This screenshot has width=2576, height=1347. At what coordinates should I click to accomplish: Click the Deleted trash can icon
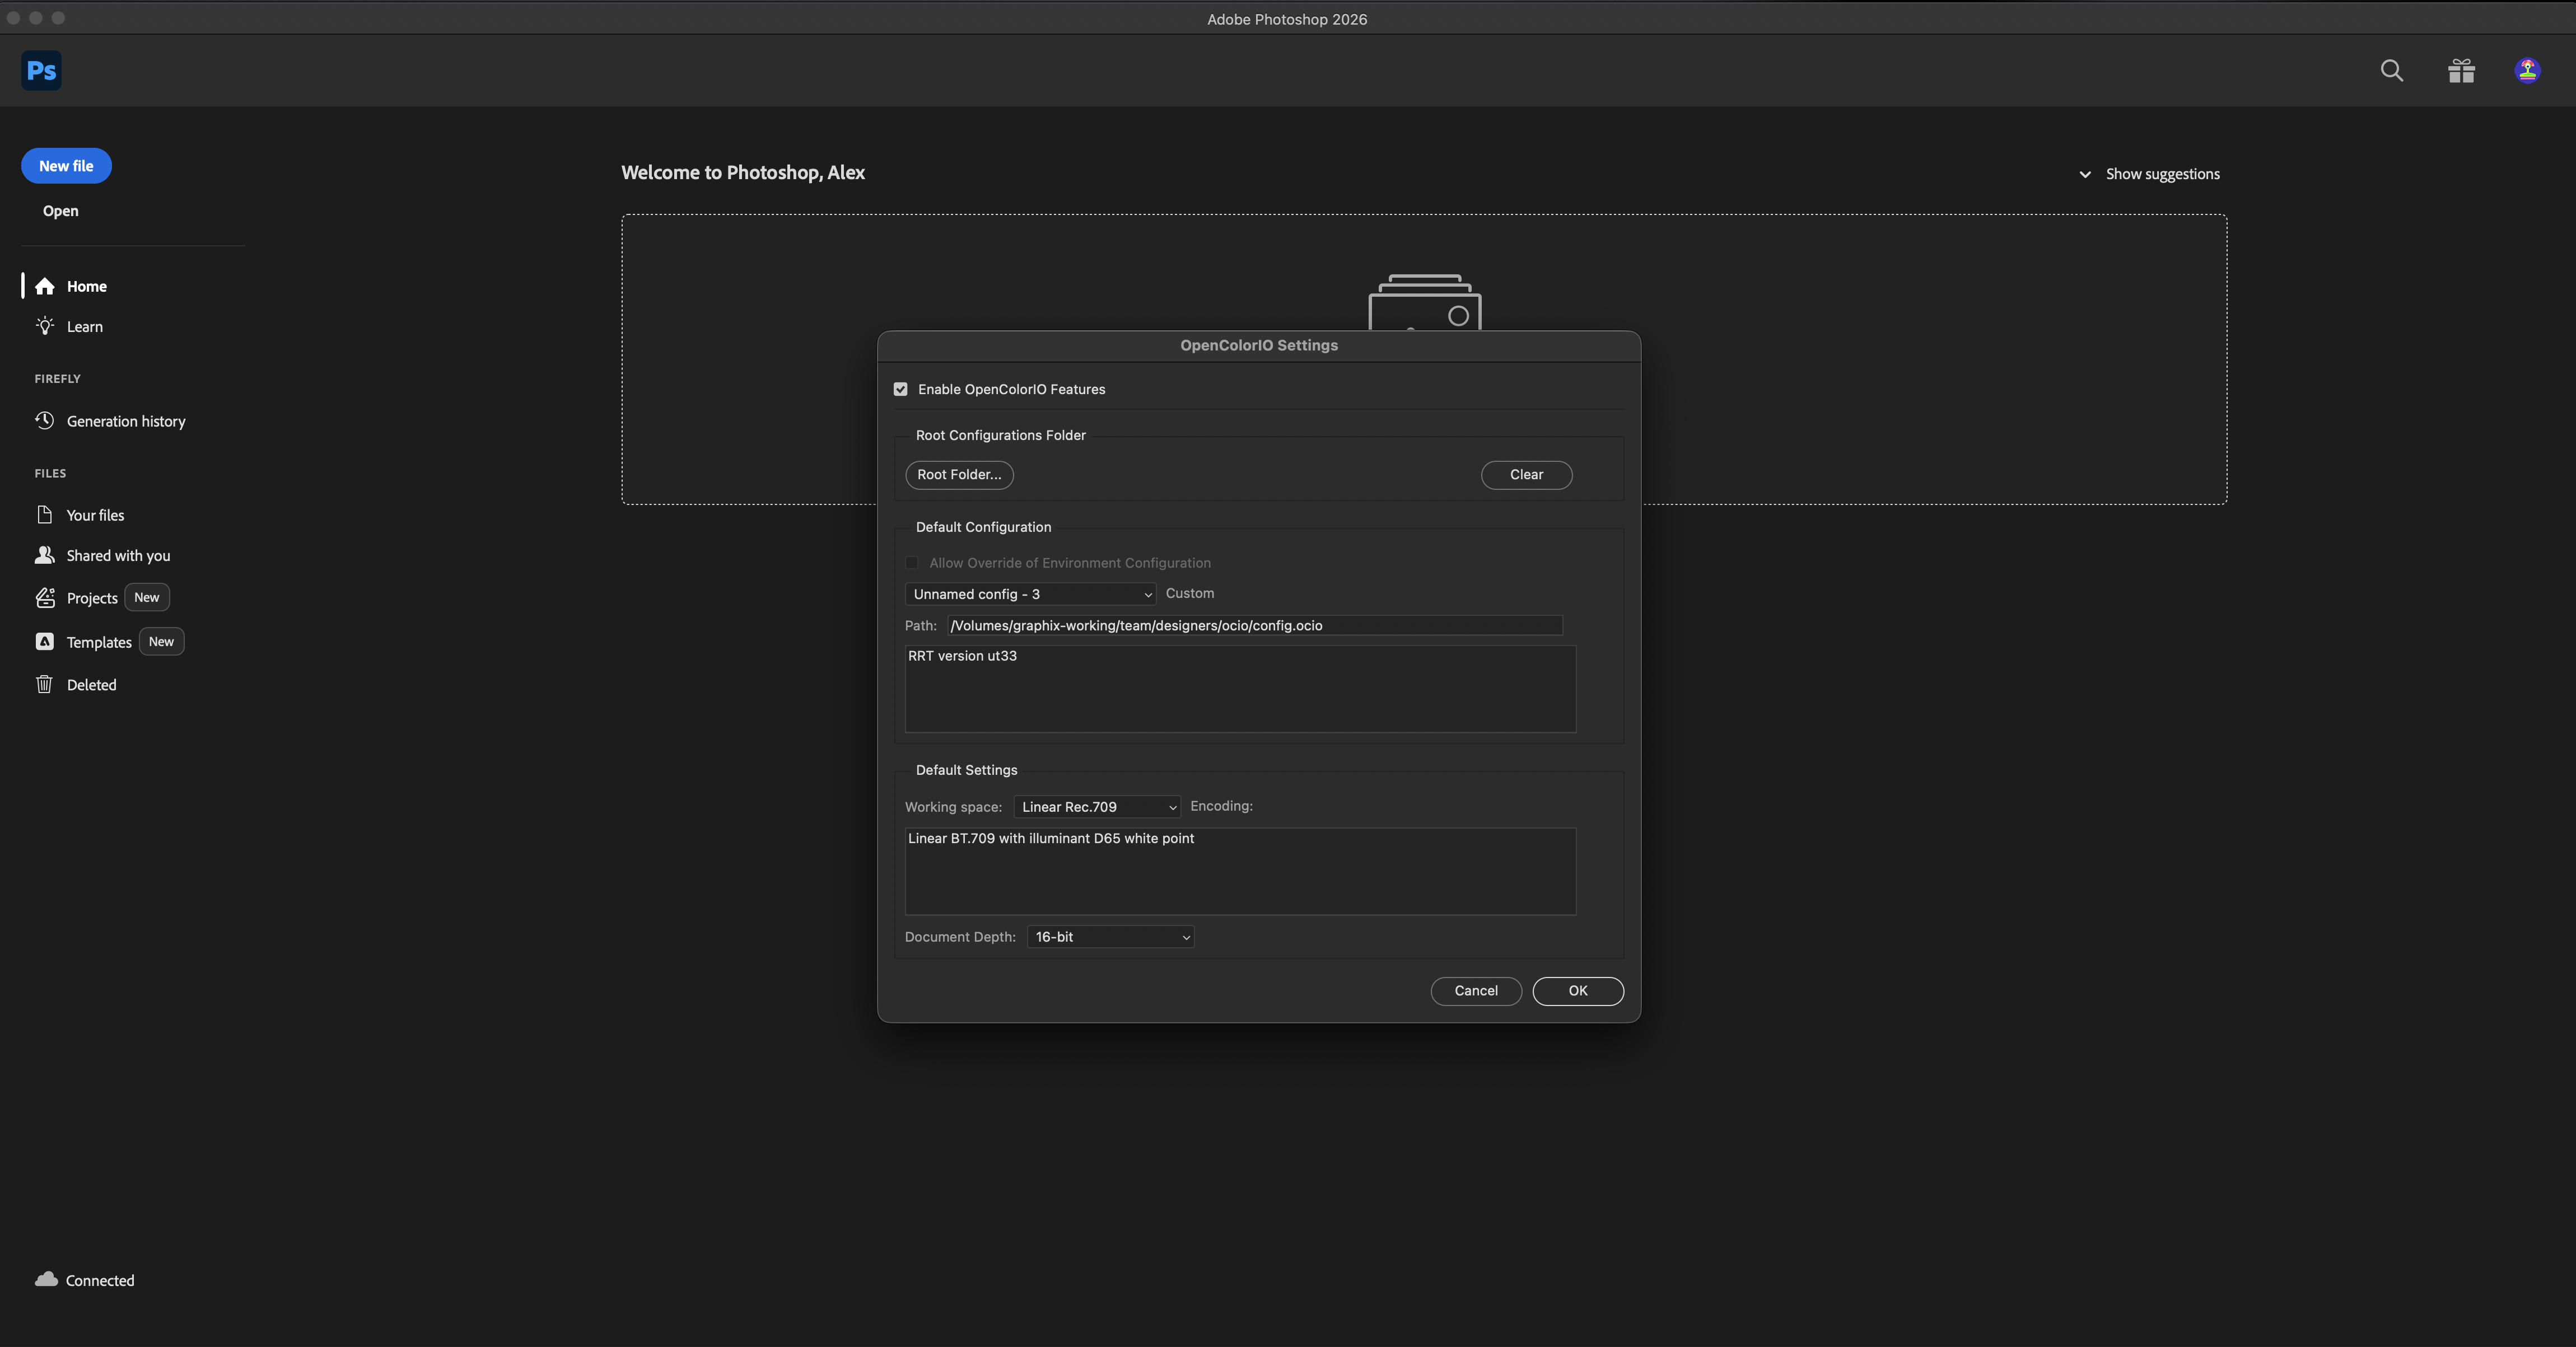pos(44,684)
